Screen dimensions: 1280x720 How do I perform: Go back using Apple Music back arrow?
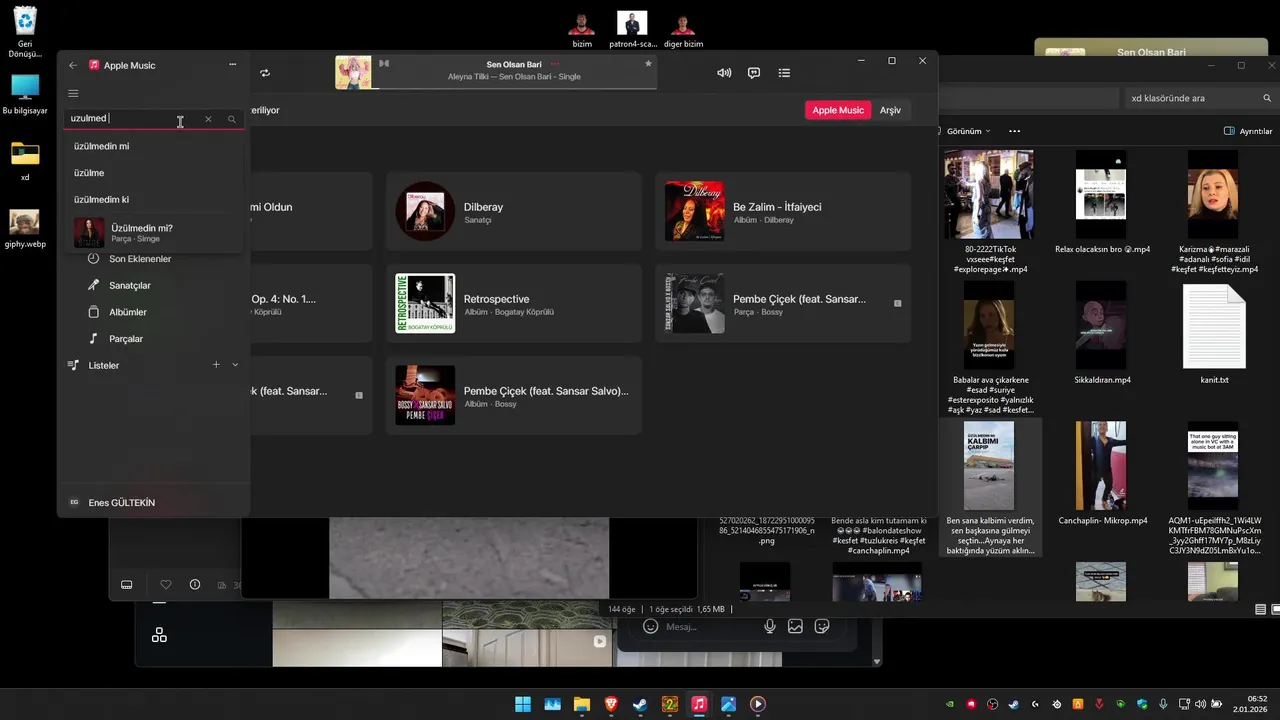click(73, 65)
